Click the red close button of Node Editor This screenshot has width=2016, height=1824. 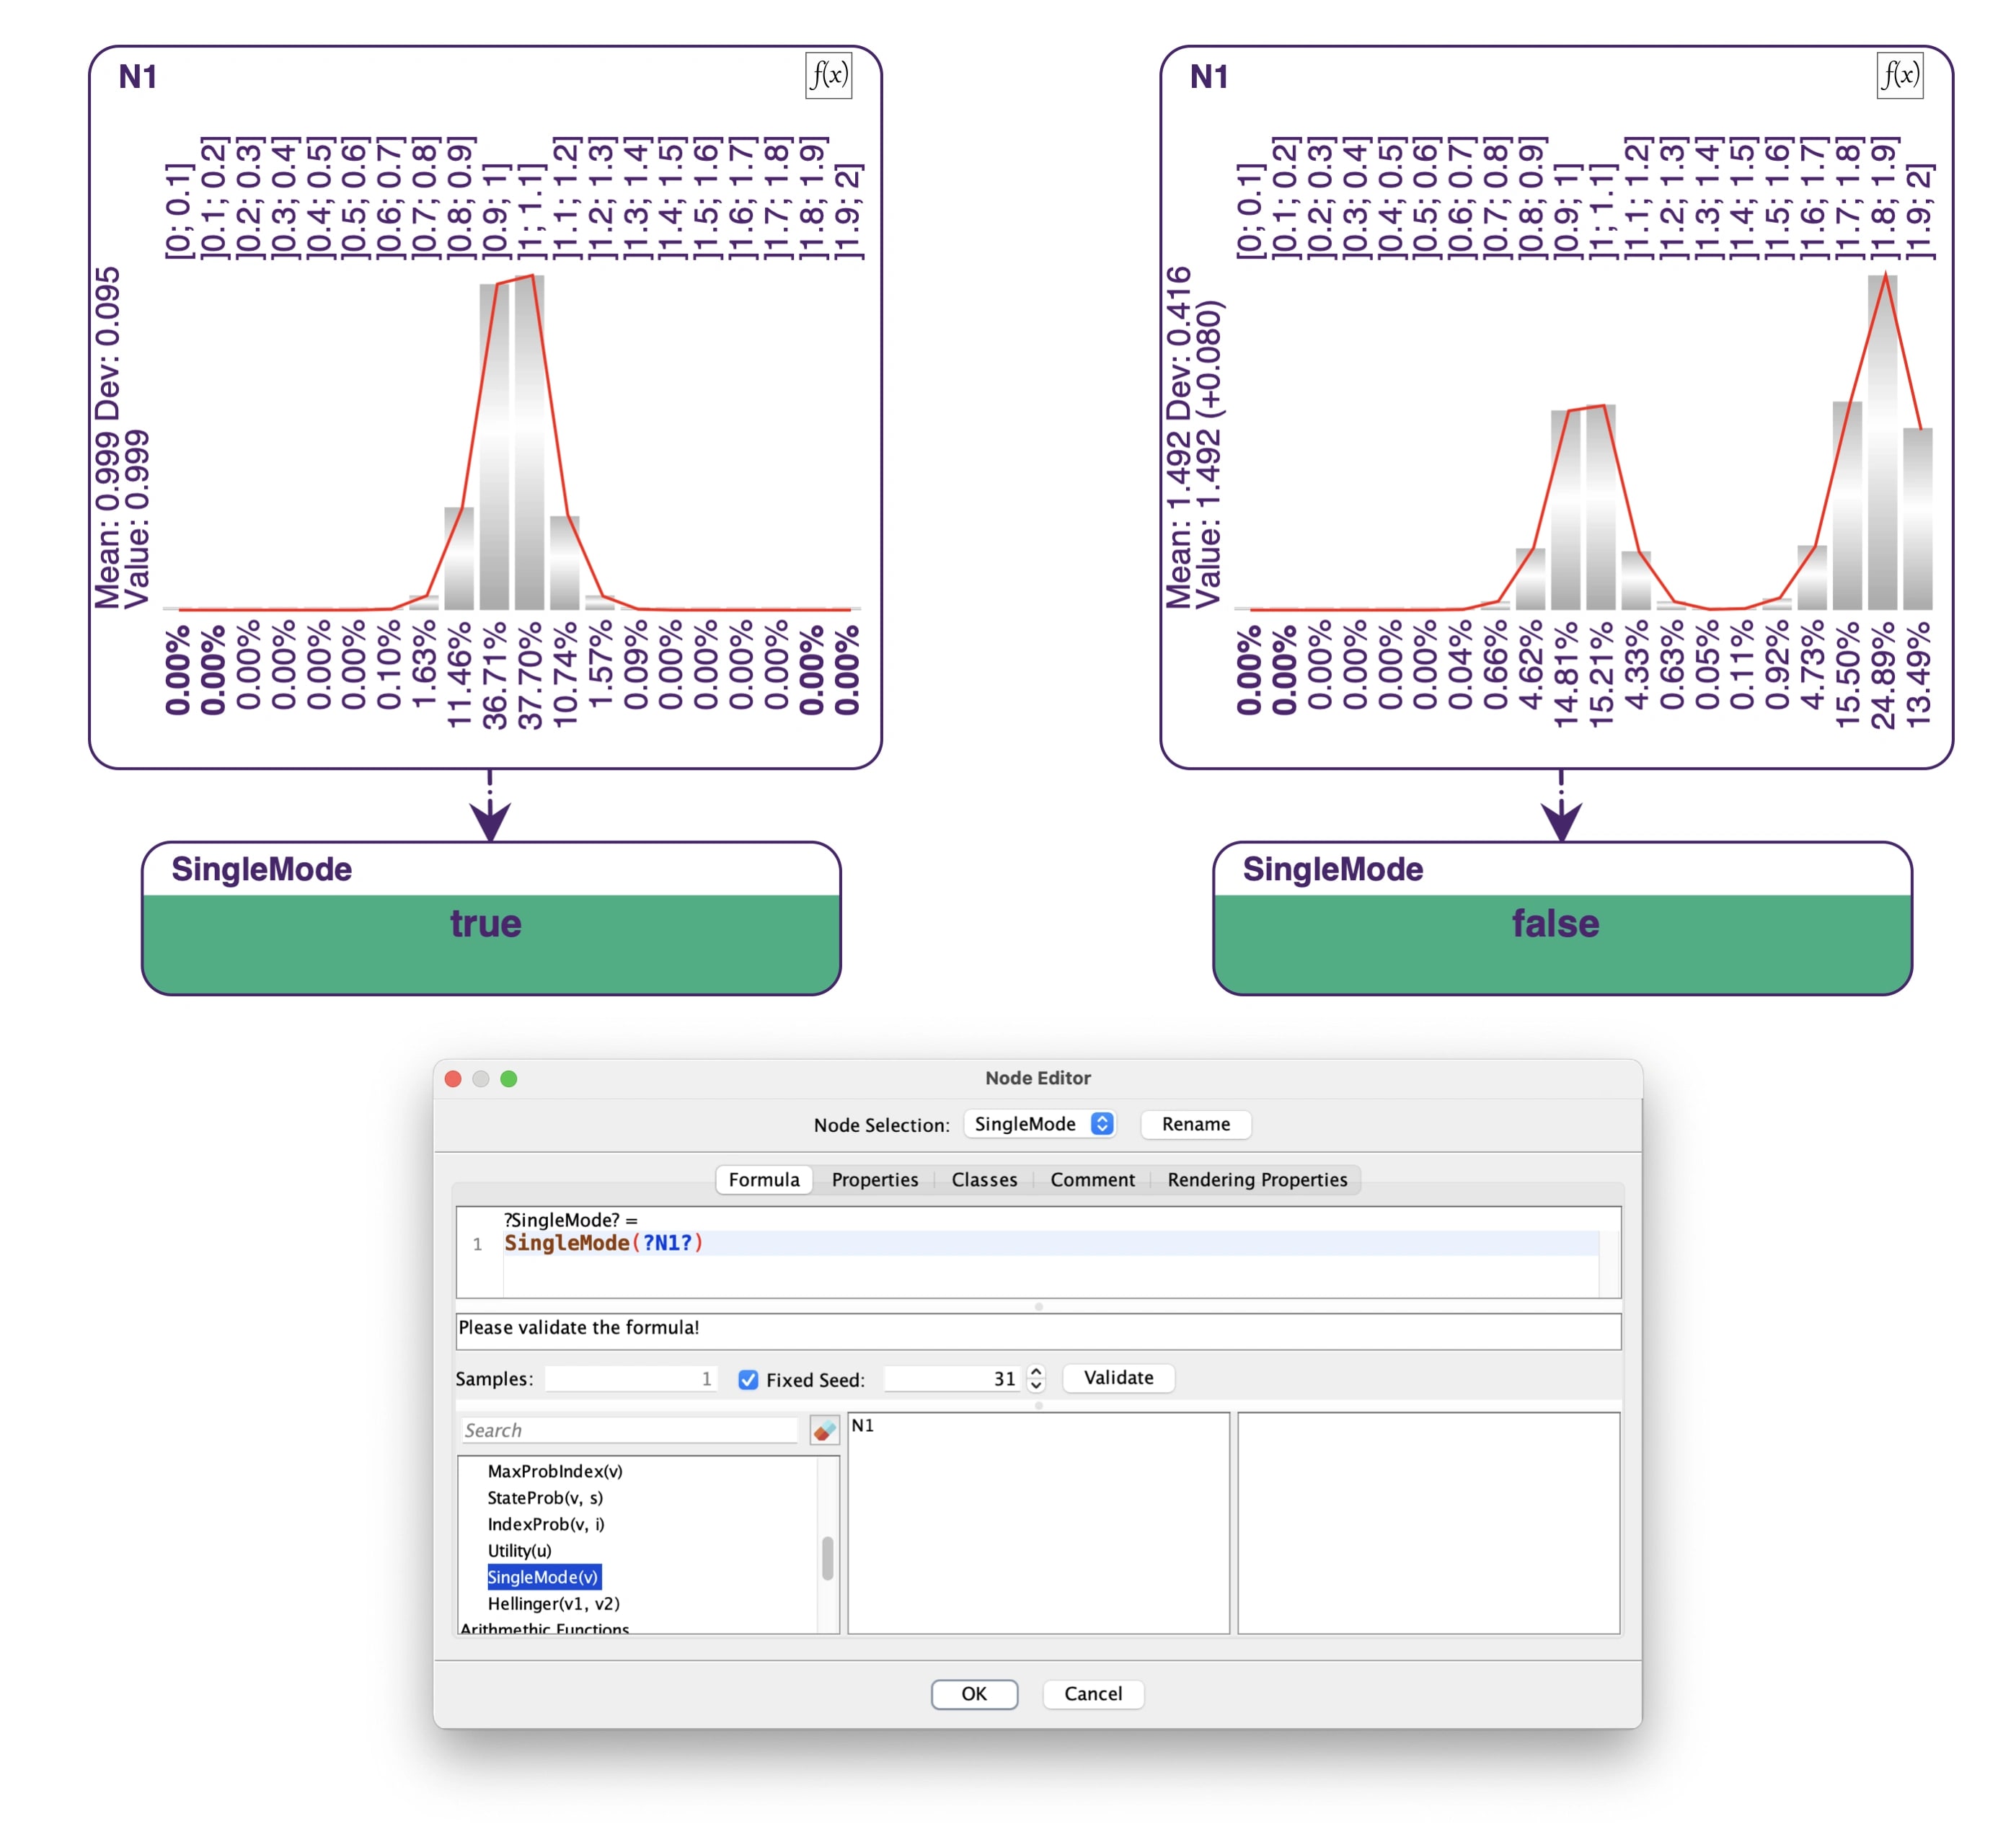click(x=453, y=1078)
